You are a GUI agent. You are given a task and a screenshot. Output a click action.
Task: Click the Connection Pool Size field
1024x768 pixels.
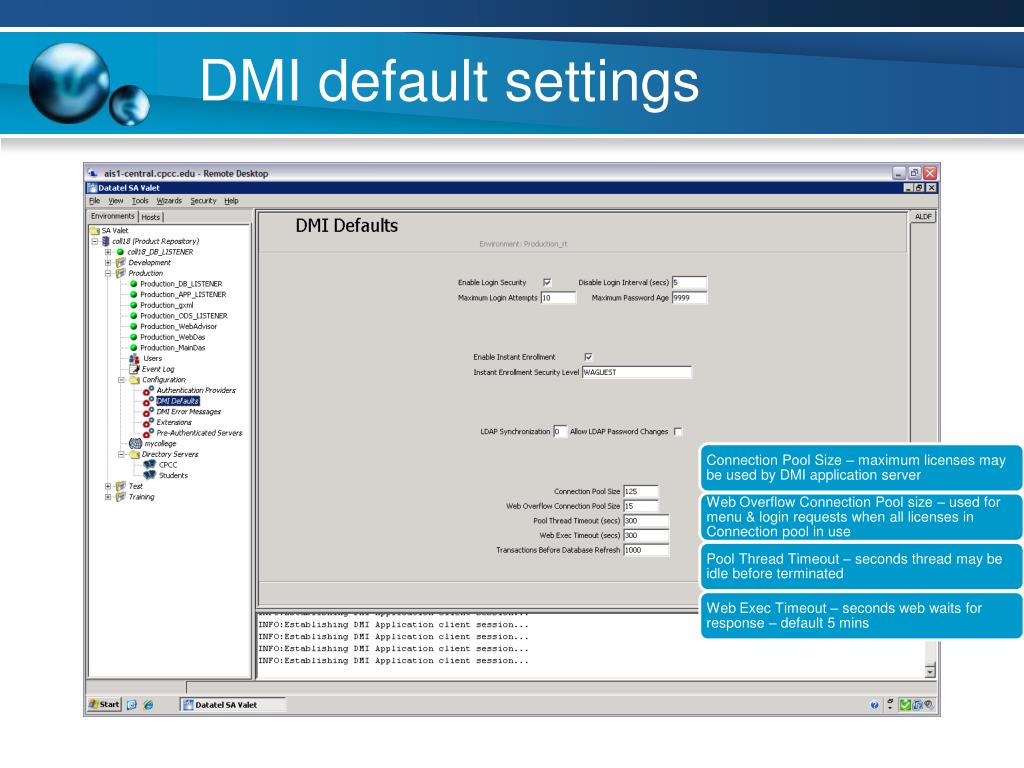tap(641, 491)
